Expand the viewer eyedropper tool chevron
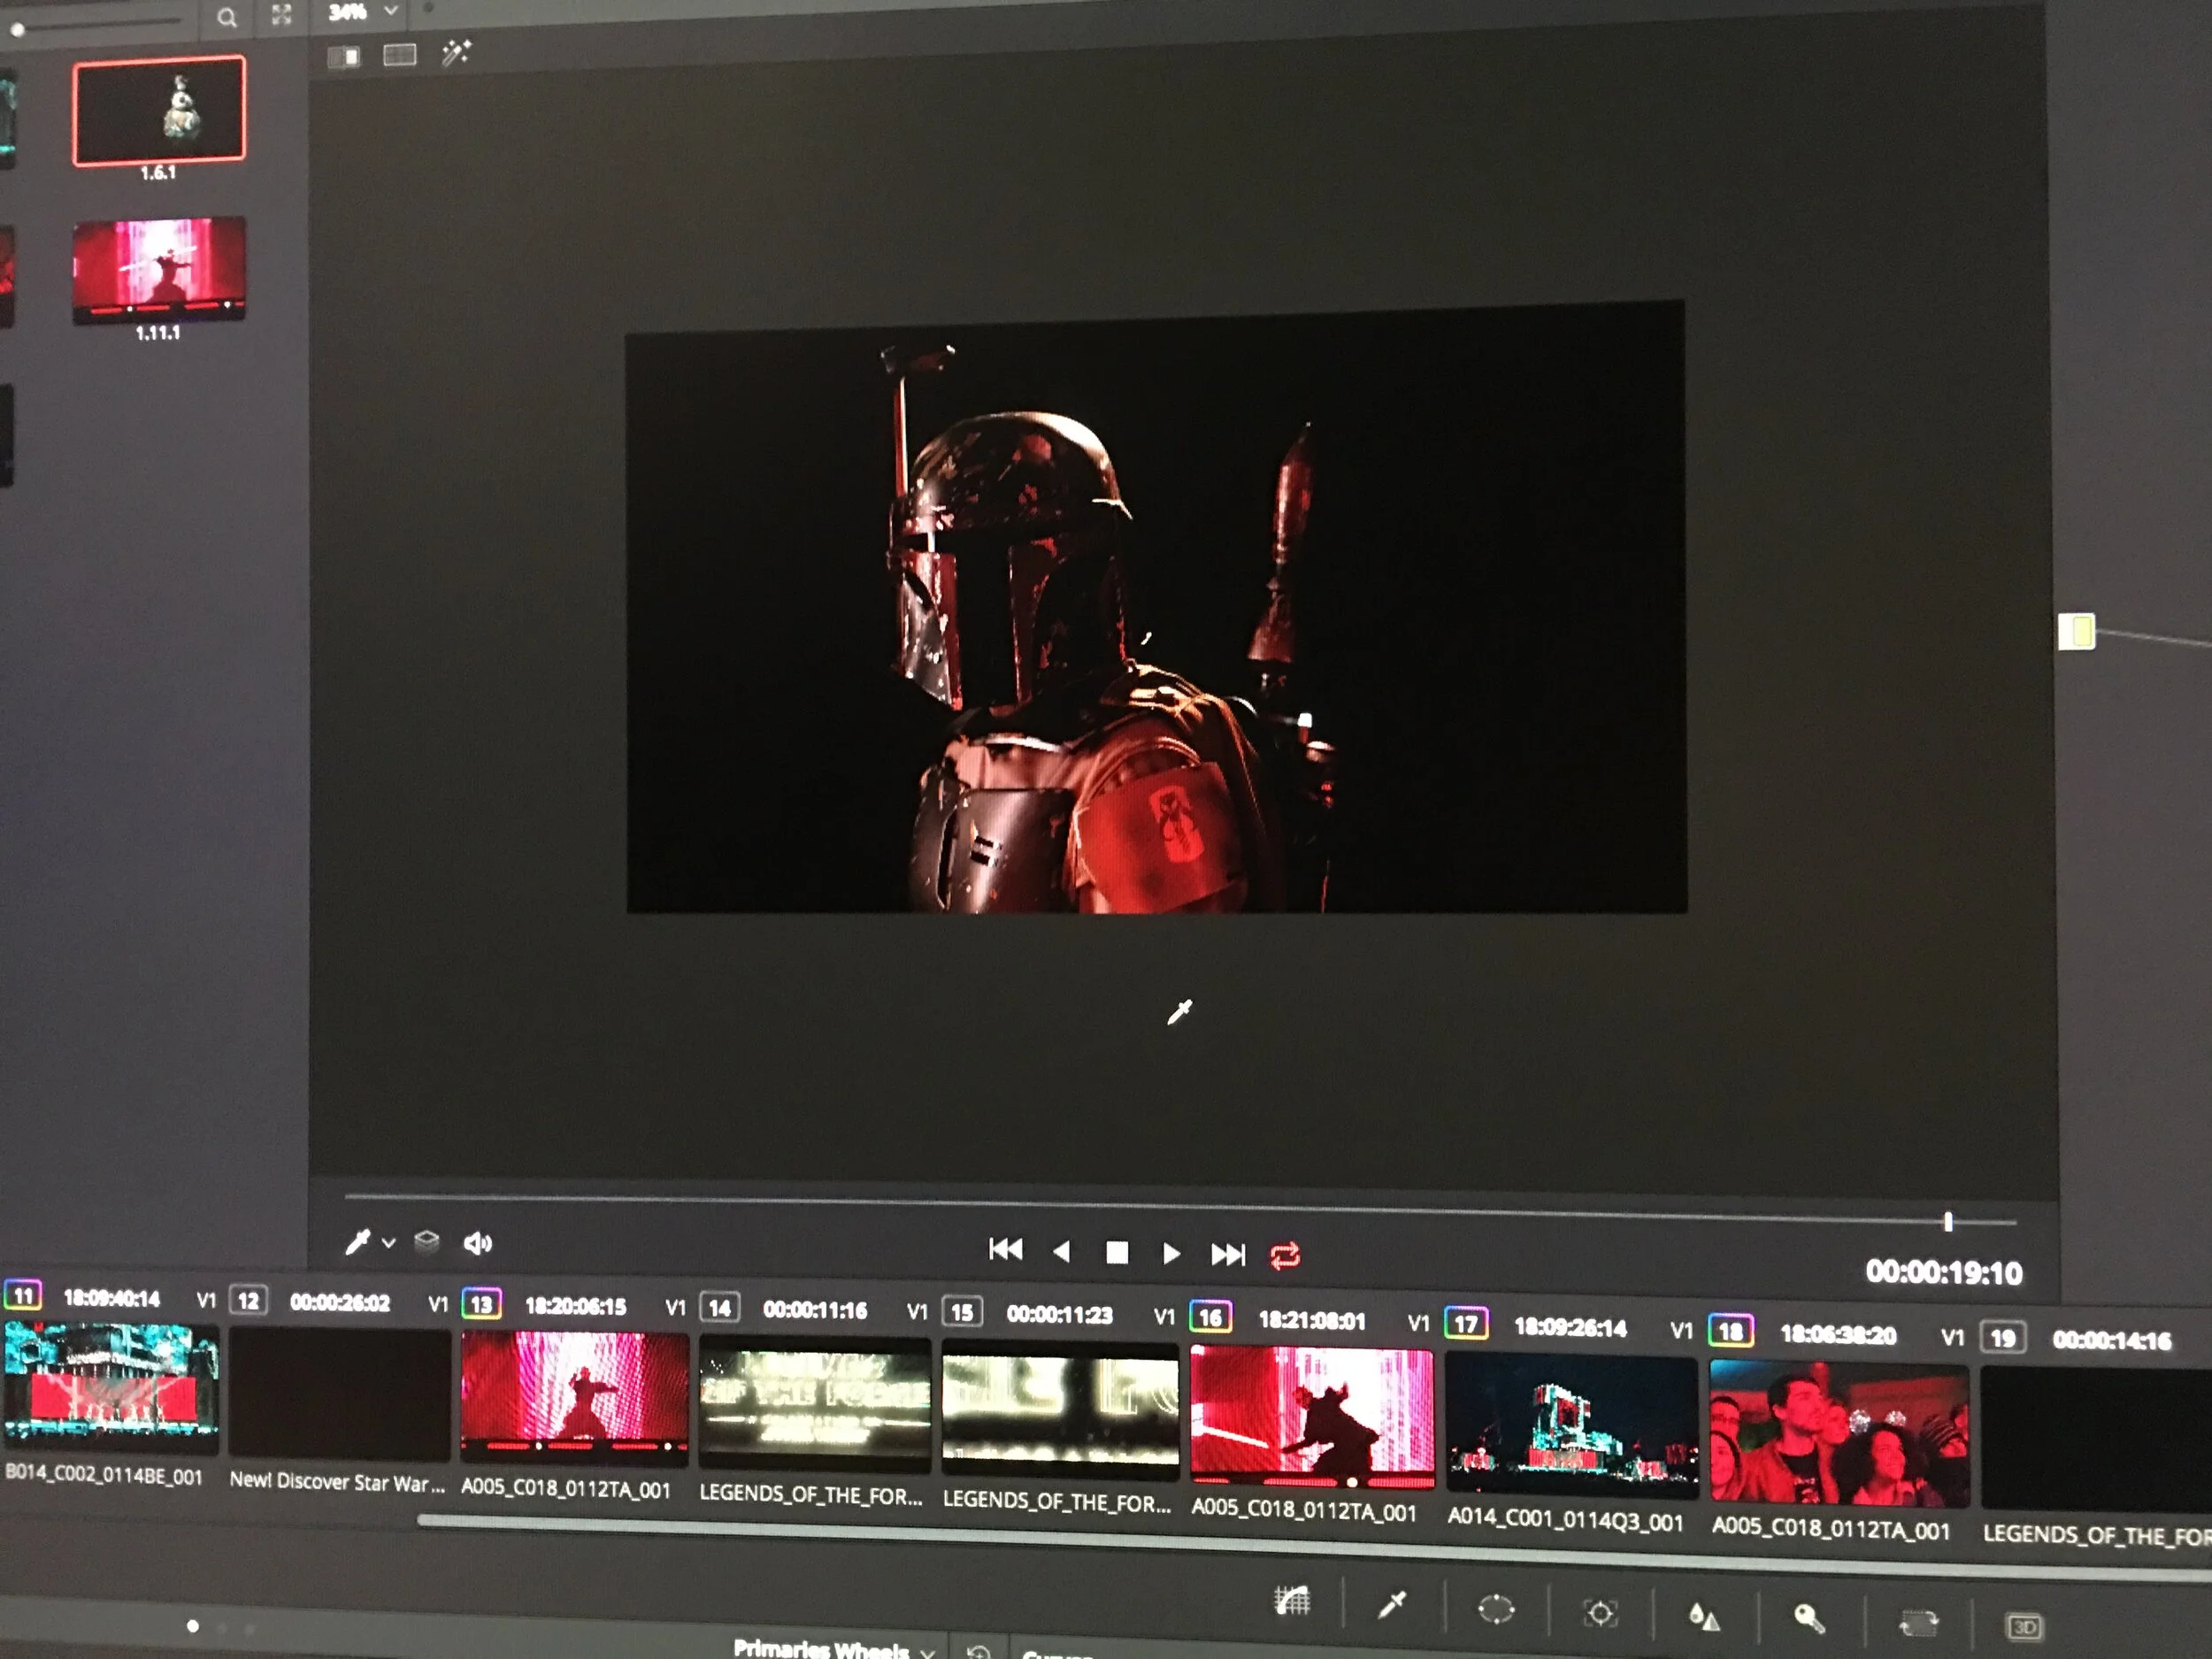Image resolution: width=2212 pixels, height=1659 pixels. click(x=389, y=1242)
